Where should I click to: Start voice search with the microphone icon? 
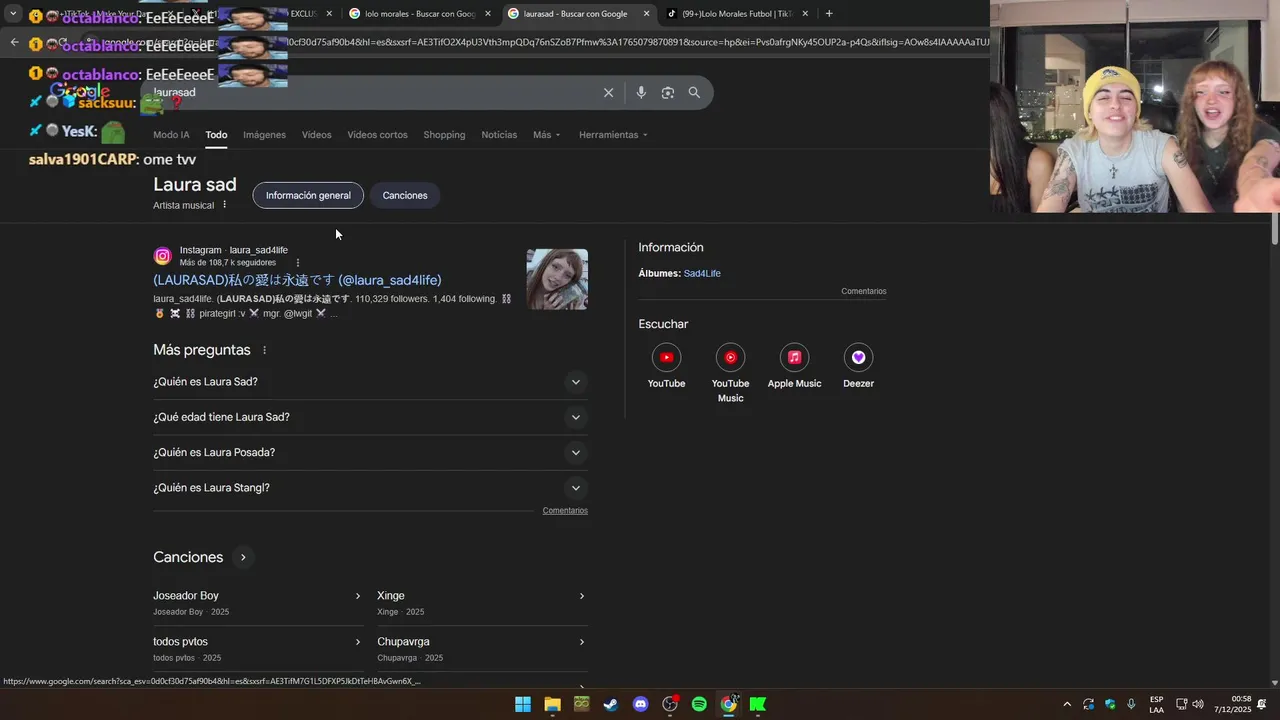point(641,93)
